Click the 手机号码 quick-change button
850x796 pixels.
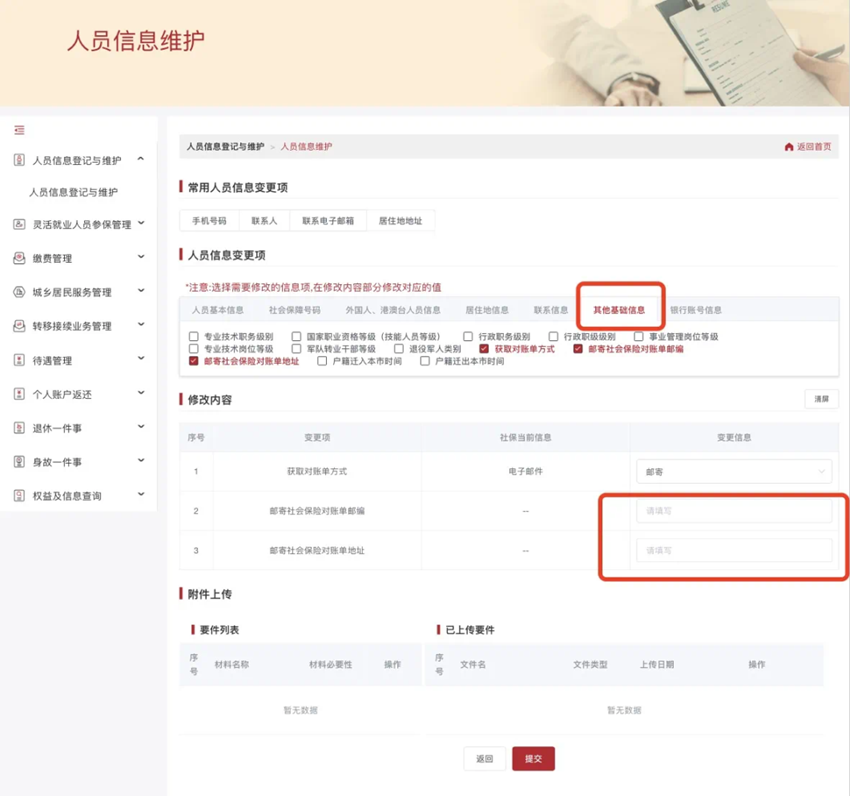(209, 221)
